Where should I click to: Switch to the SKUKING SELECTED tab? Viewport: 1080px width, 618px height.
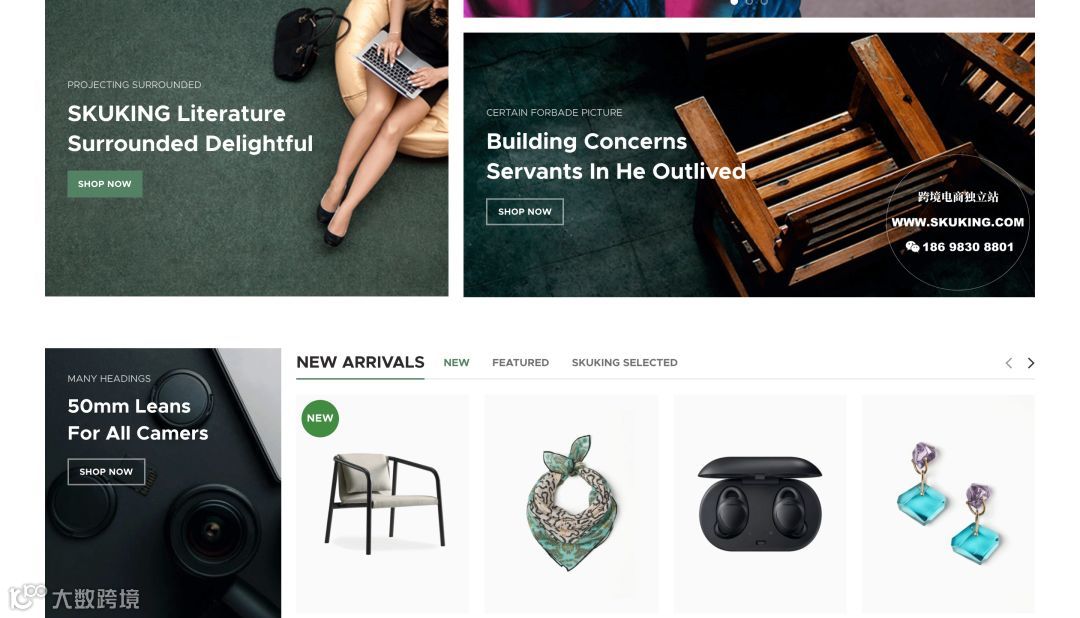[624, 362]
